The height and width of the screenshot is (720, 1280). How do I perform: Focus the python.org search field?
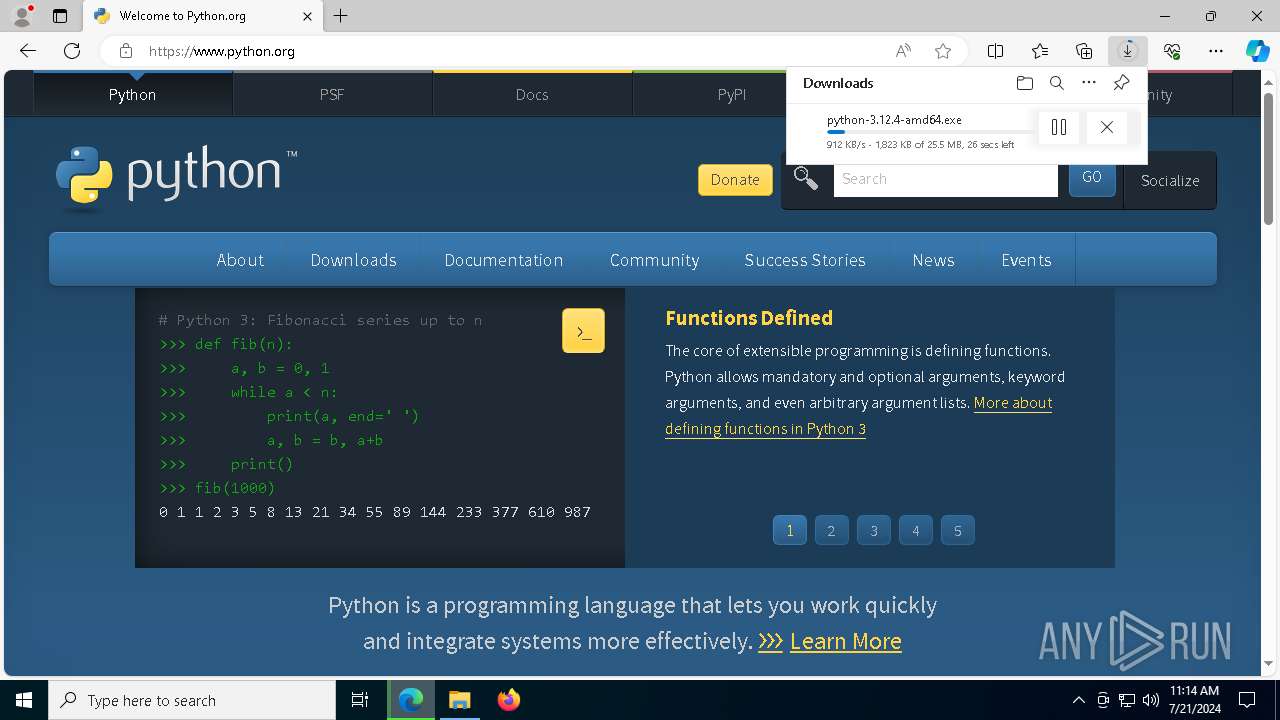coord(945,179)
